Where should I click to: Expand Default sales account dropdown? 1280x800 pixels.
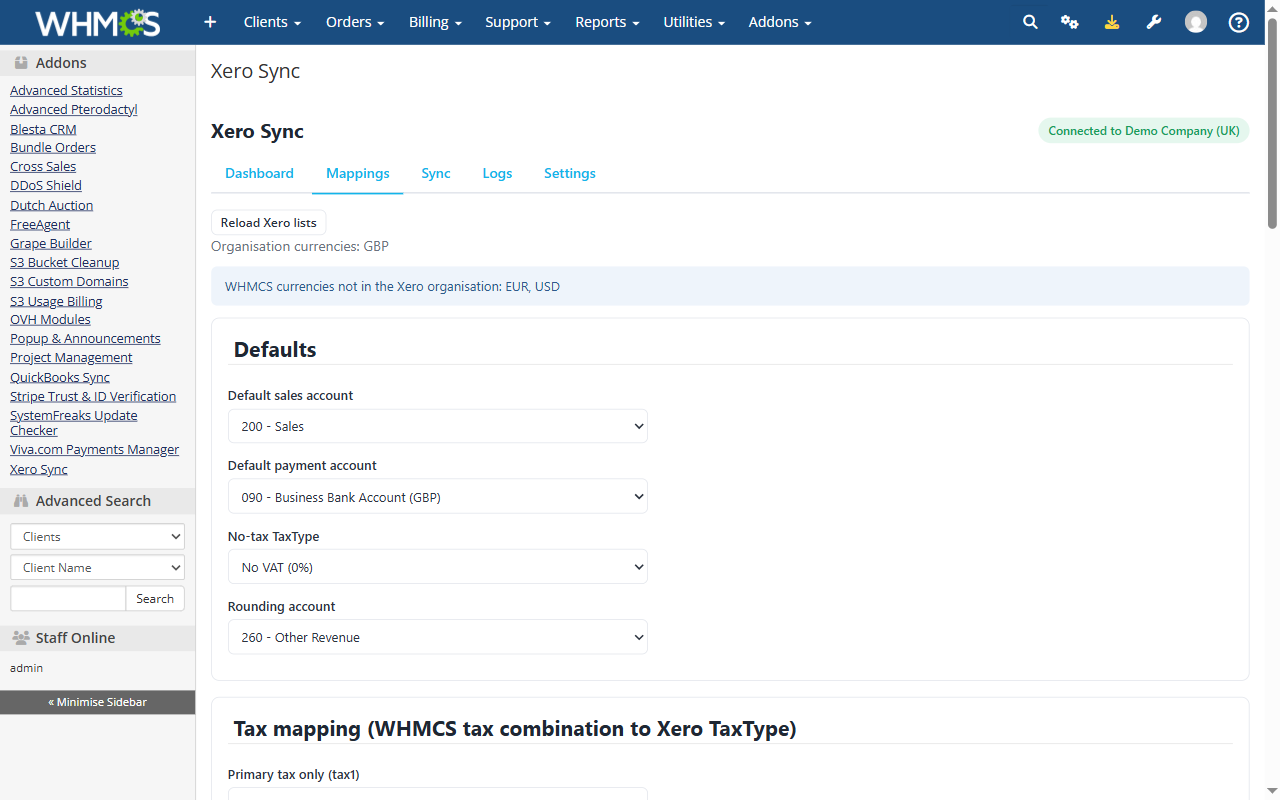point(438,426)
